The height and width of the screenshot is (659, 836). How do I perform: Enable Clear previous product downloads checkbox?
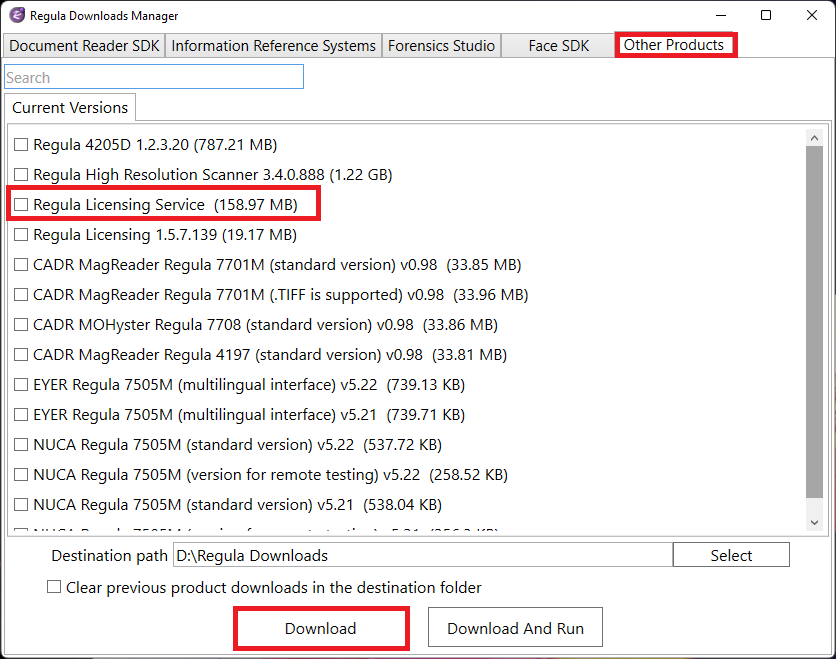[54, 586]
